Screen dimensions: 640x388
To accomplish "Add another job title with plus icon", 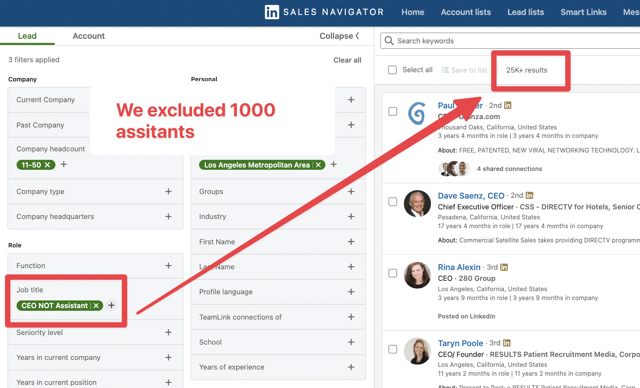I will (x=111, y=305).
